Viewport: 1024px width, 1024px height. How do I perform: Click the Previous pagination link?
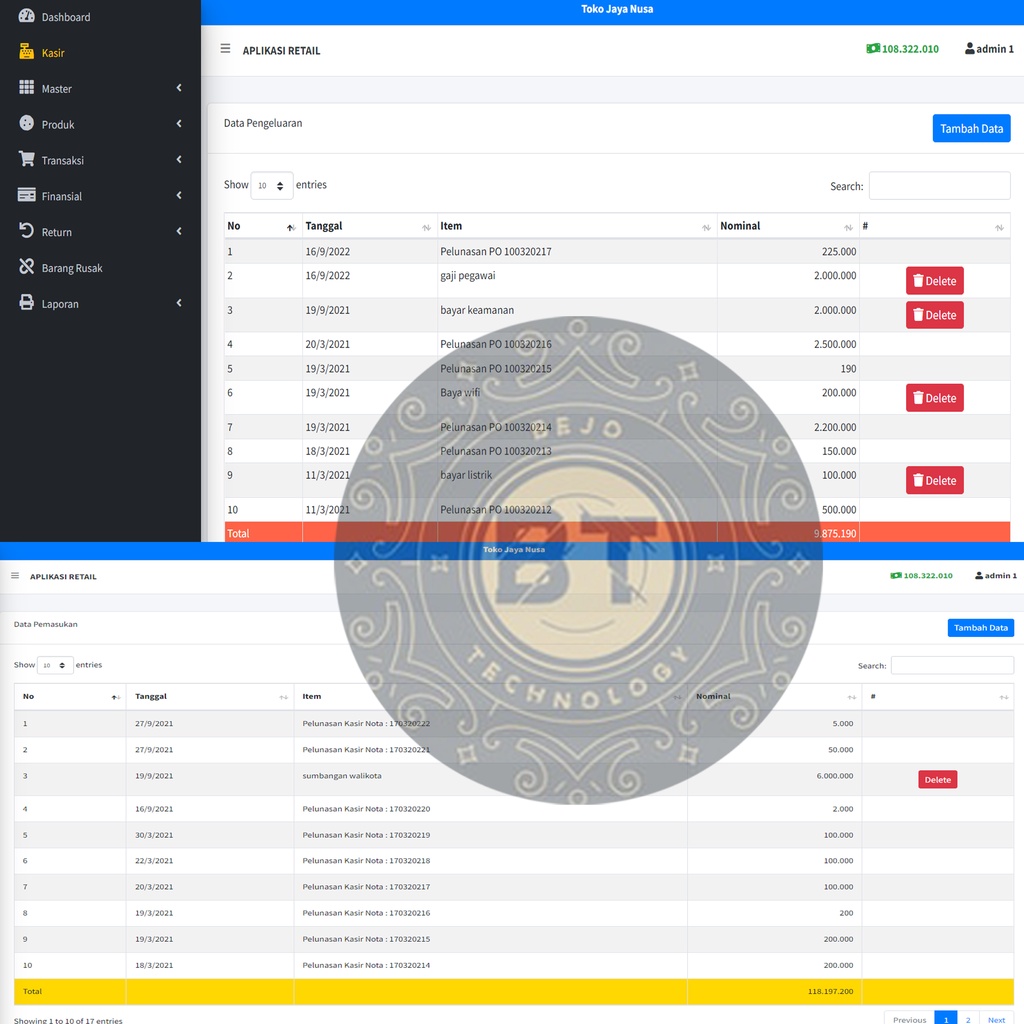[909, 1019]
